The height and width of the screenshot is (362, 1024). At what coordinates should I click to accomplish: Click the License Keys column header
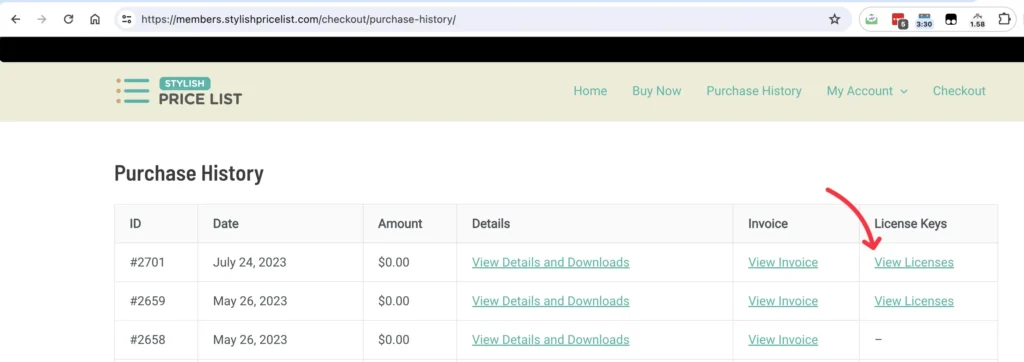pyautogui.click(x=929, y=223)
